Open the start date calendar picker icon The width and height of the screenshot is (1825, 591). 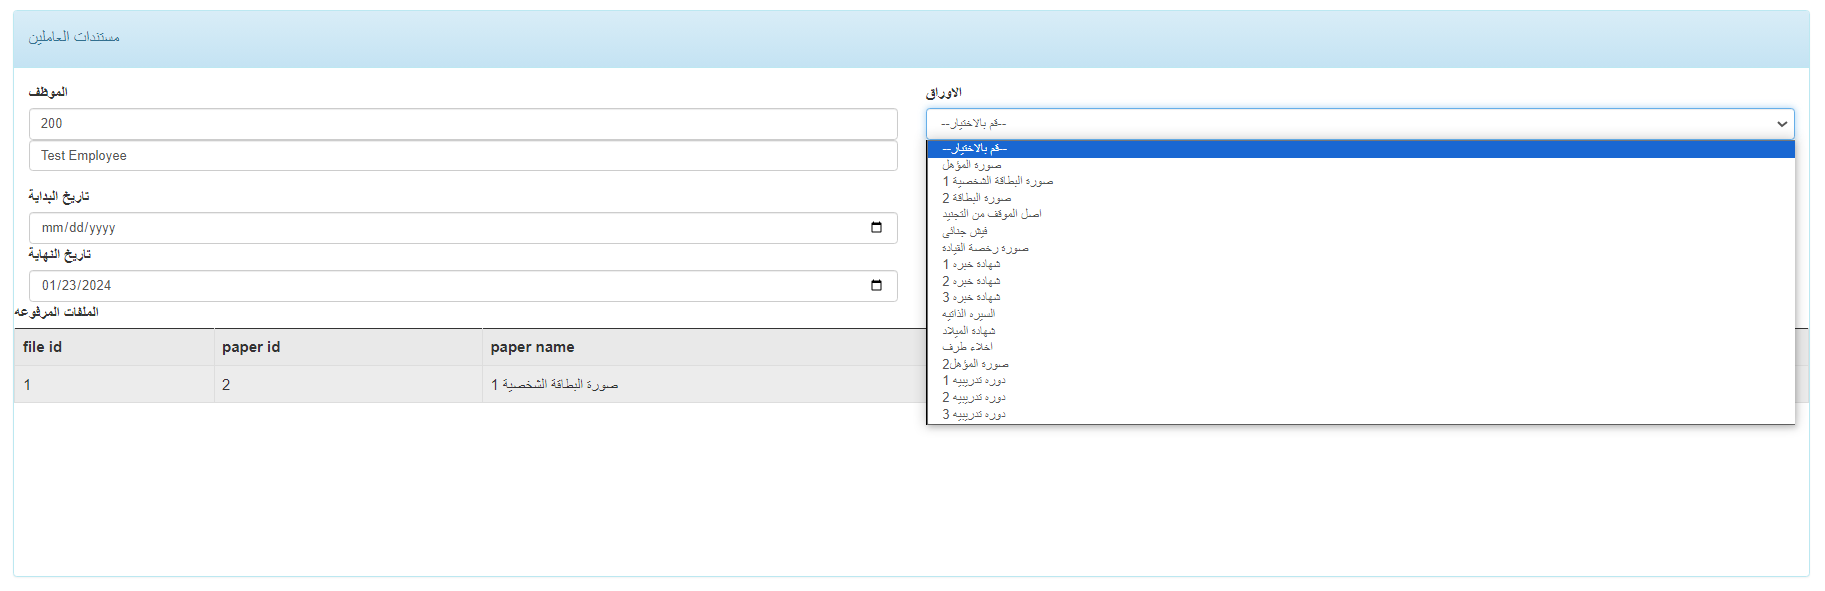(x=876, y=228)
